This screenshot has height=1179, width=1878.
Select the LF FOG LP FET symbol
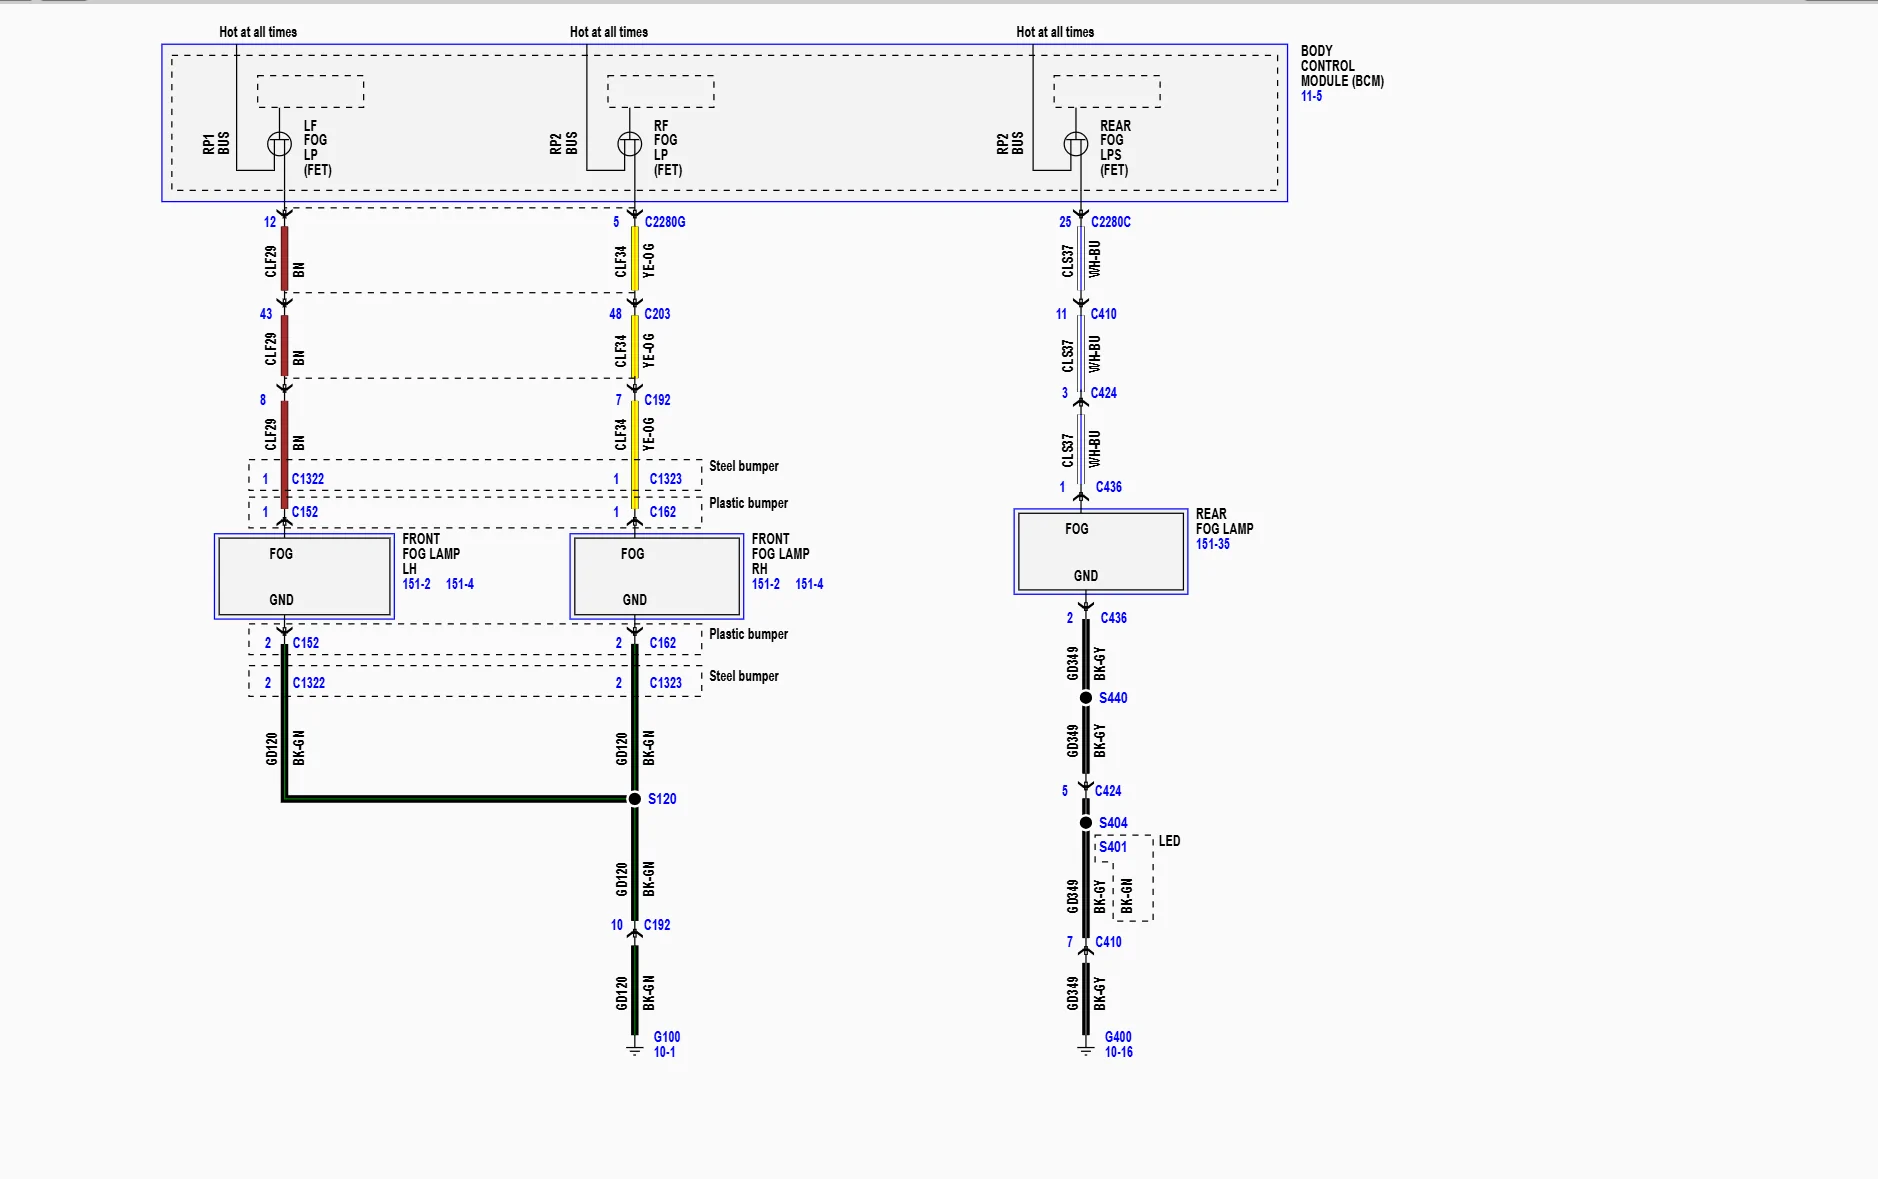tap(280, 145)
